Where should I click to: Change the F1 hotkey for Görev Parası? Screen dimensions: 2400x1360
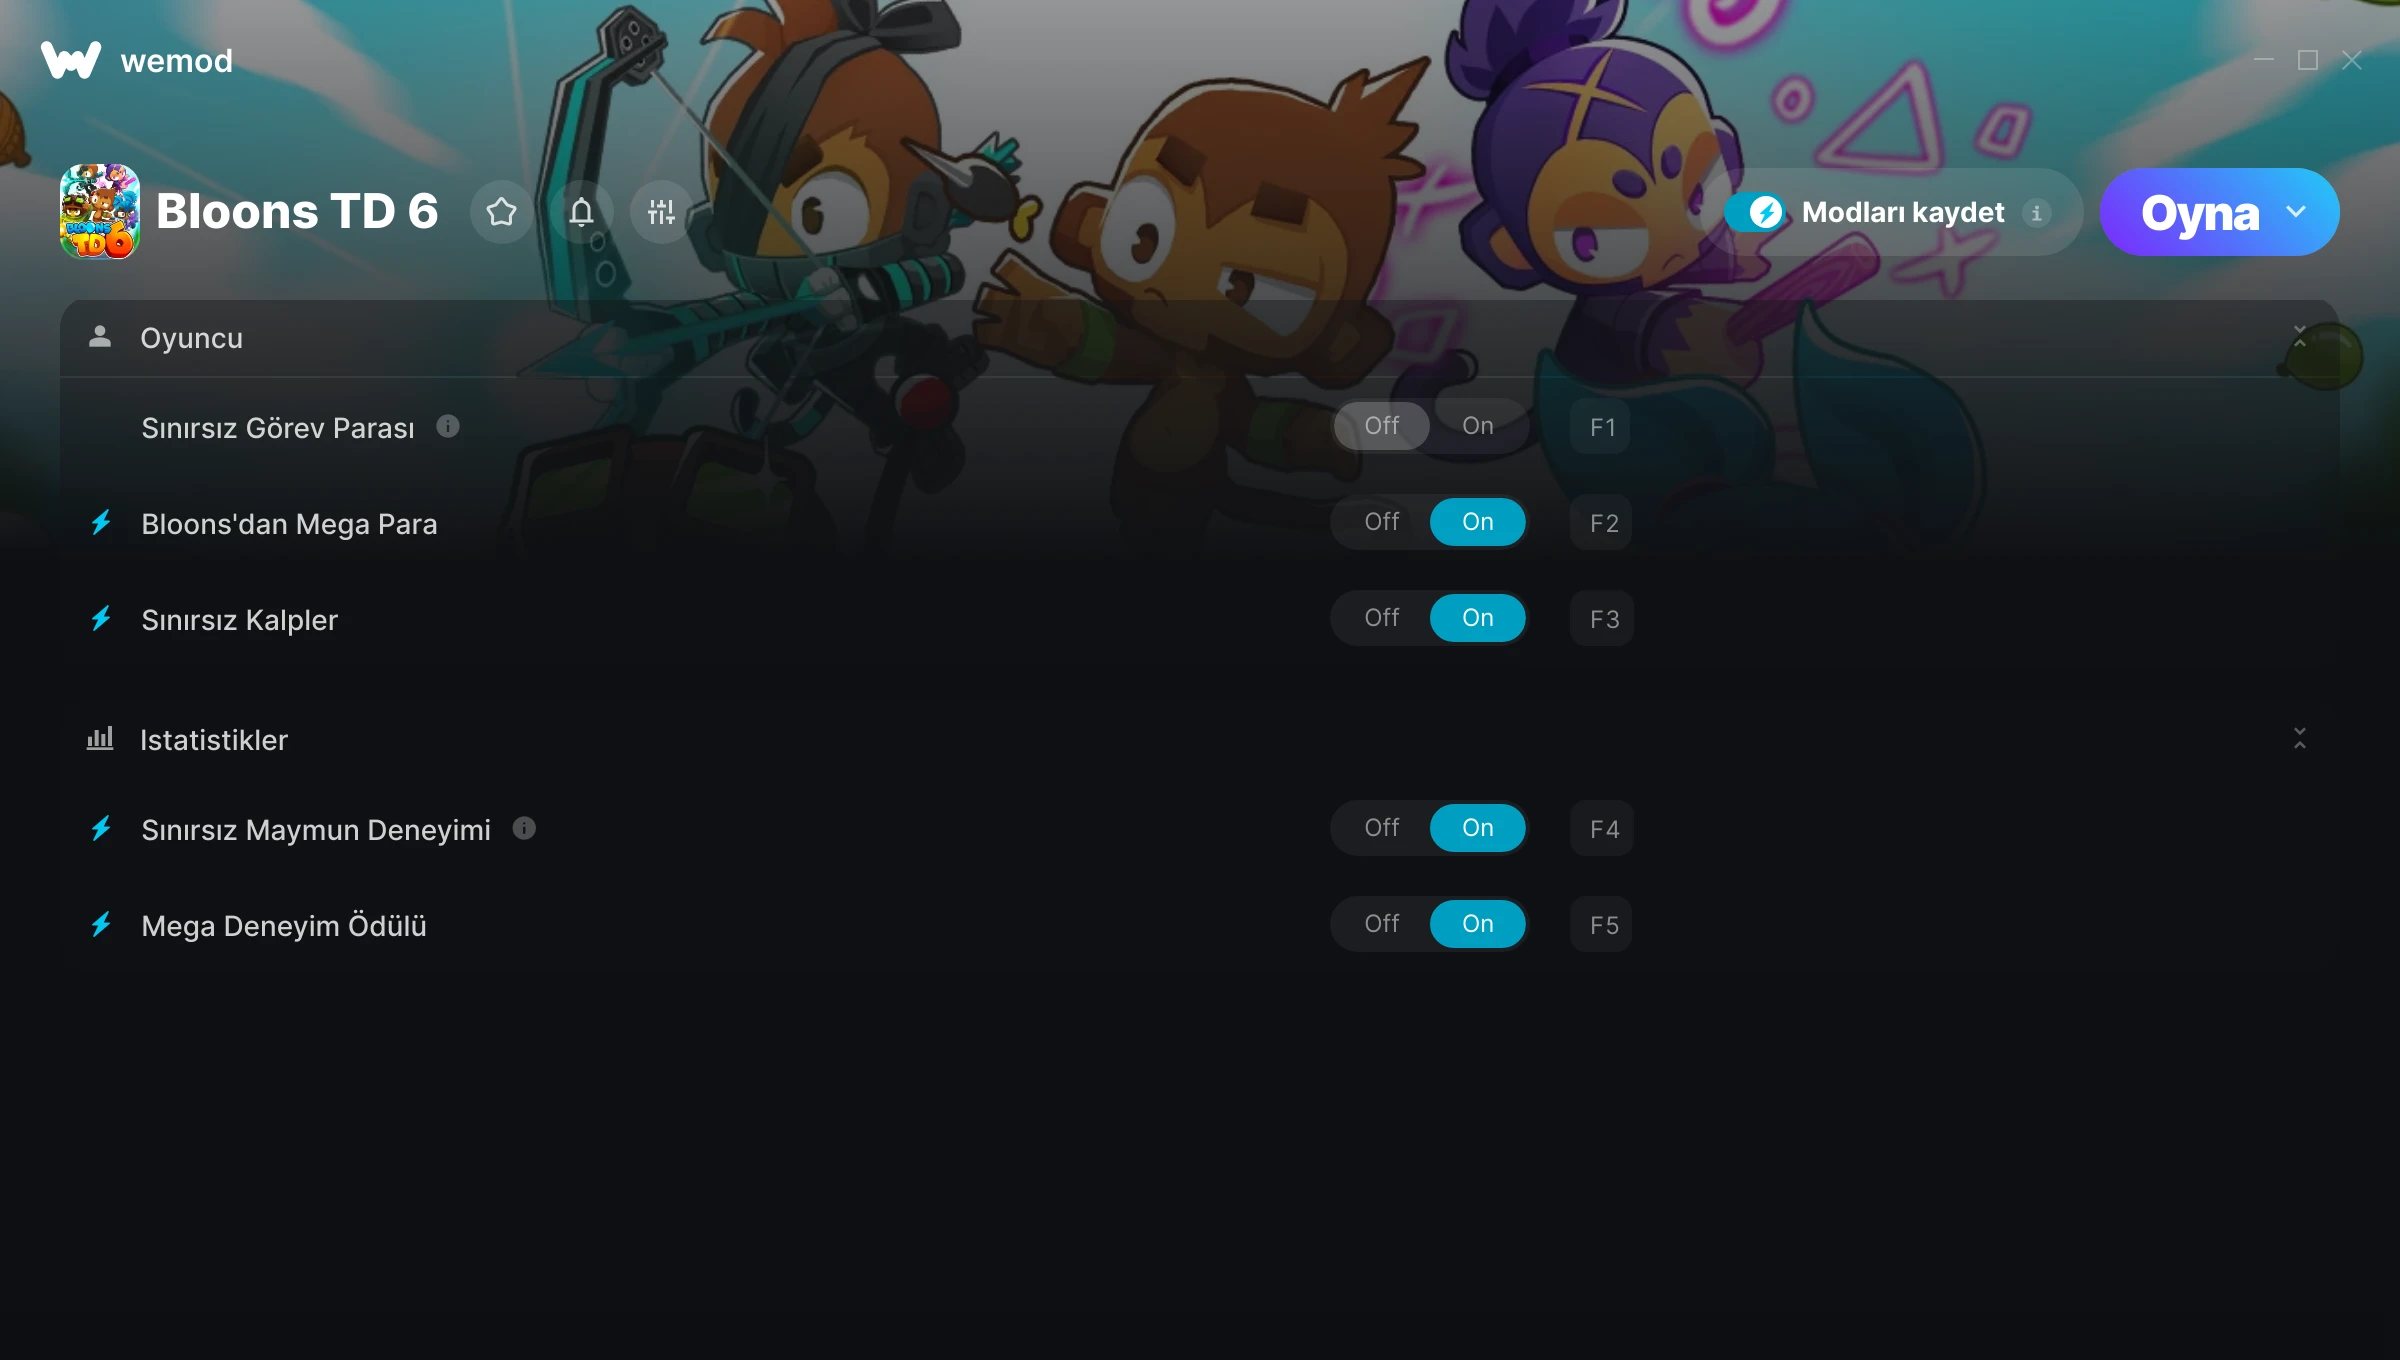point(1602,427)
